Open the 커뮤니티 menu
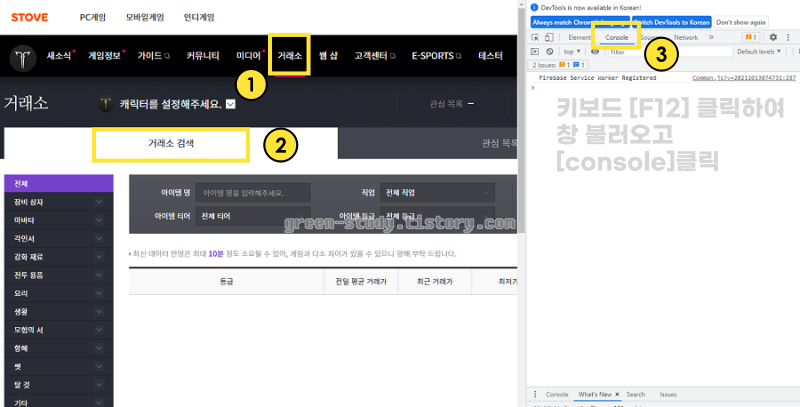 203,56
